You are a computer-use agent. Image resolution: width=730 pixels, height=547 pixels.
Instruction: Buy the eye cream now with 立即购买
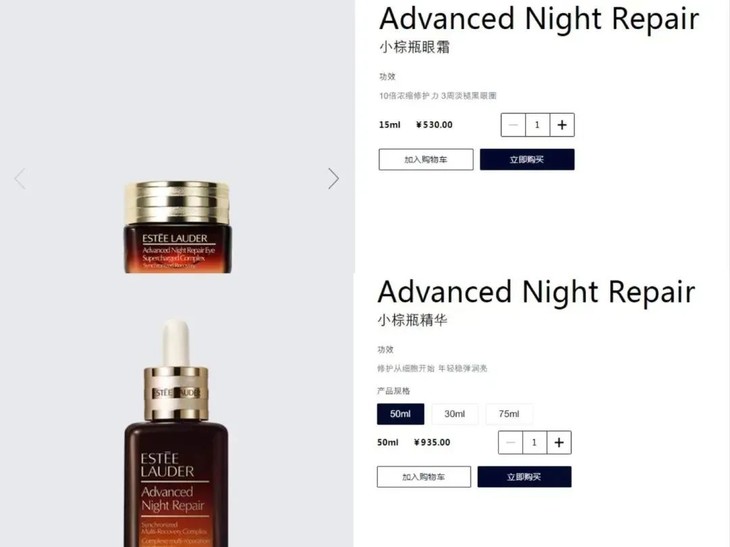[527, 160]
